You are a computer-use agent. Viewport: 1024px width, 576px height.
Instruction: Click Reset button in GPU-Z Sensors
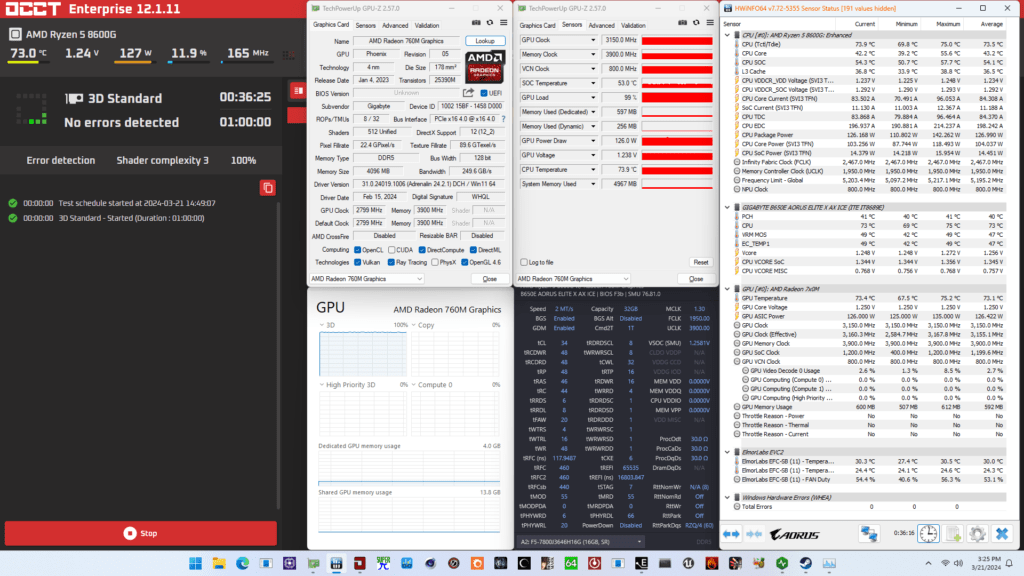pyautogui.click(x=701, y=263)
